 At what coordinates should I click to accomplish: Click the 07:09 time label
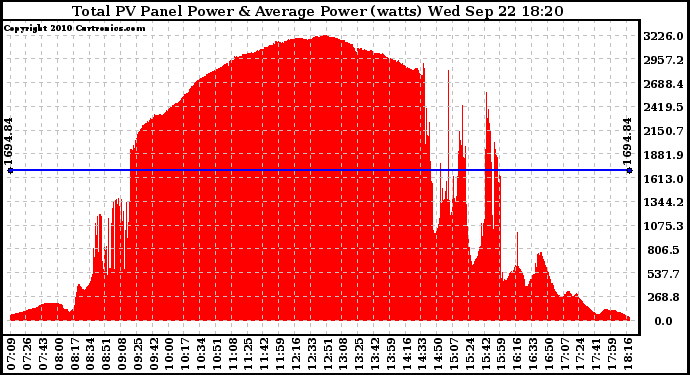pyautogui.click(x=11, y=355)
